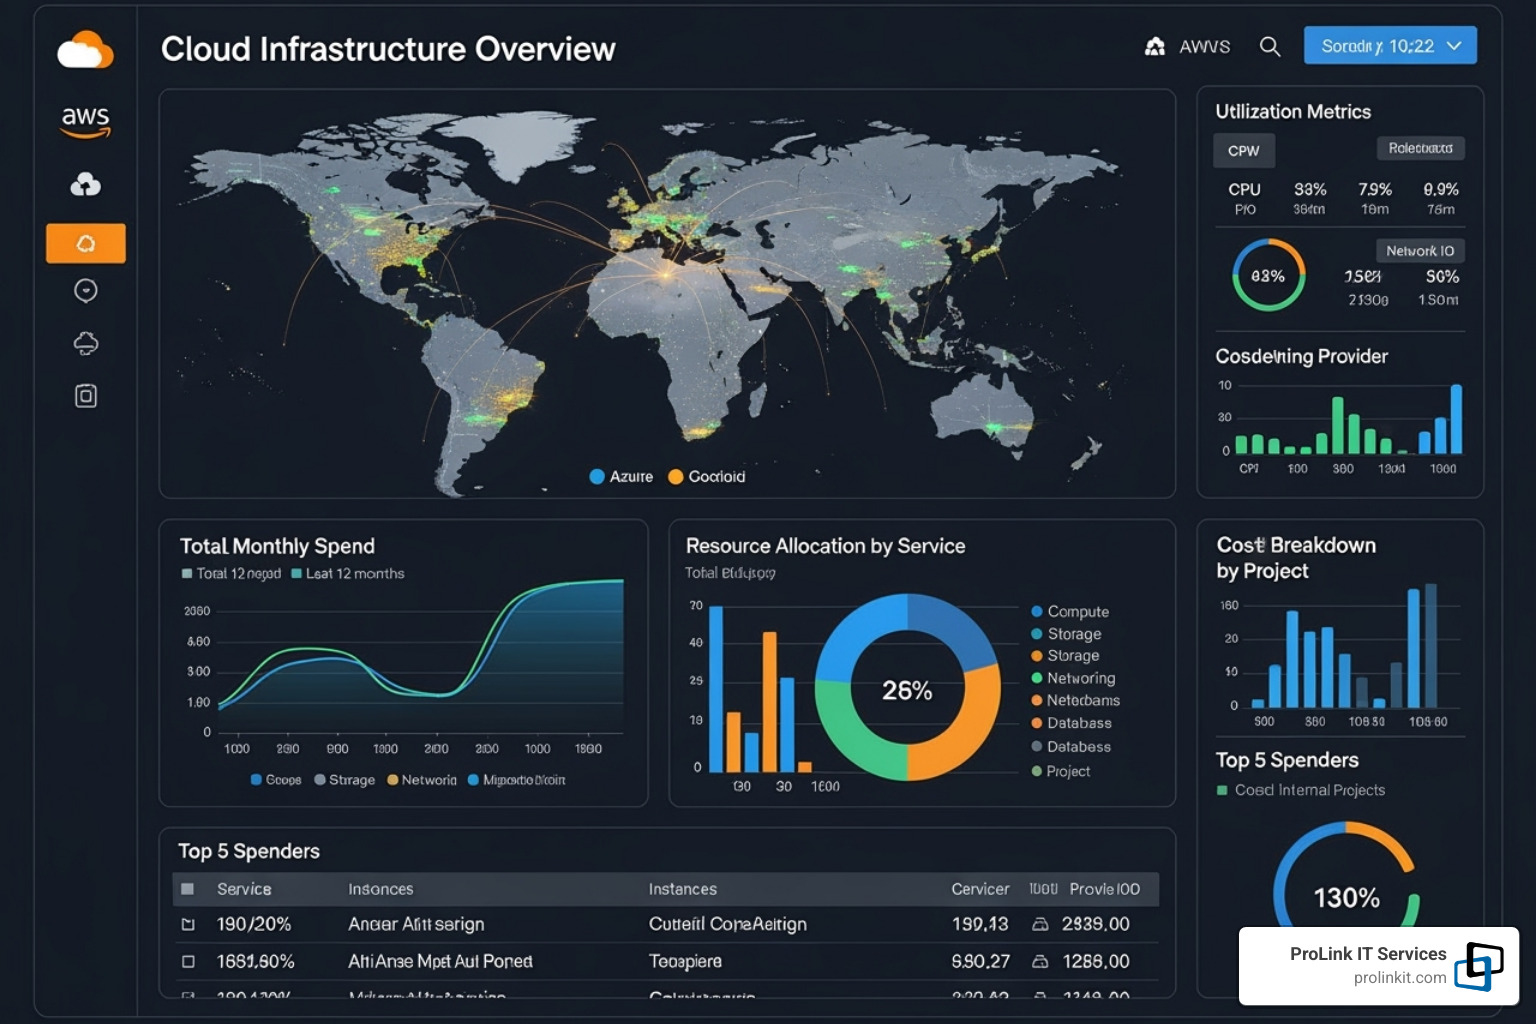1536x1024 pixels.
Task: Click the 190.13 value in the table
Action: click(980, 924)
